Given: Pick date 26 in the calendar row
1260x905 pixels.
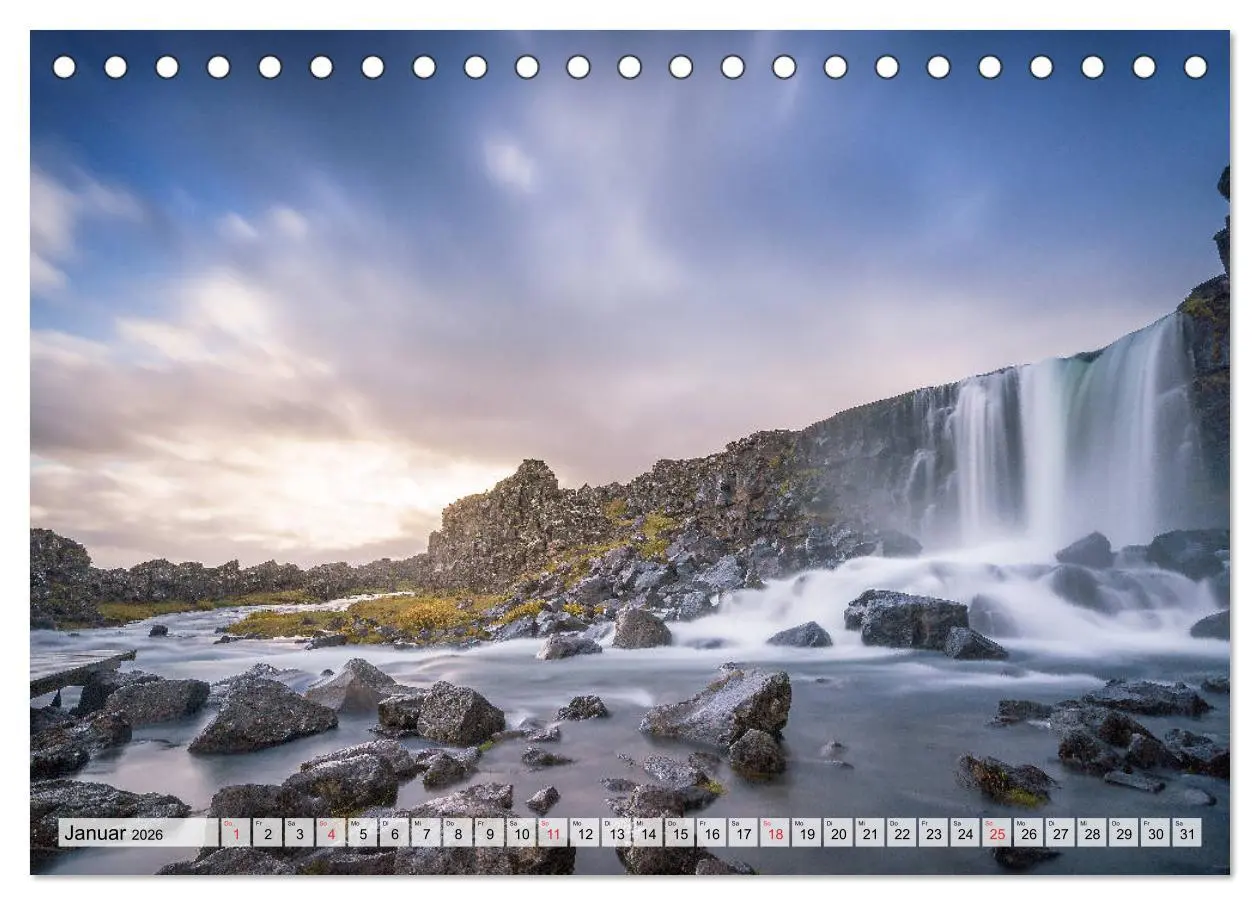Looking at the screenshot, I should point(1028,833).
